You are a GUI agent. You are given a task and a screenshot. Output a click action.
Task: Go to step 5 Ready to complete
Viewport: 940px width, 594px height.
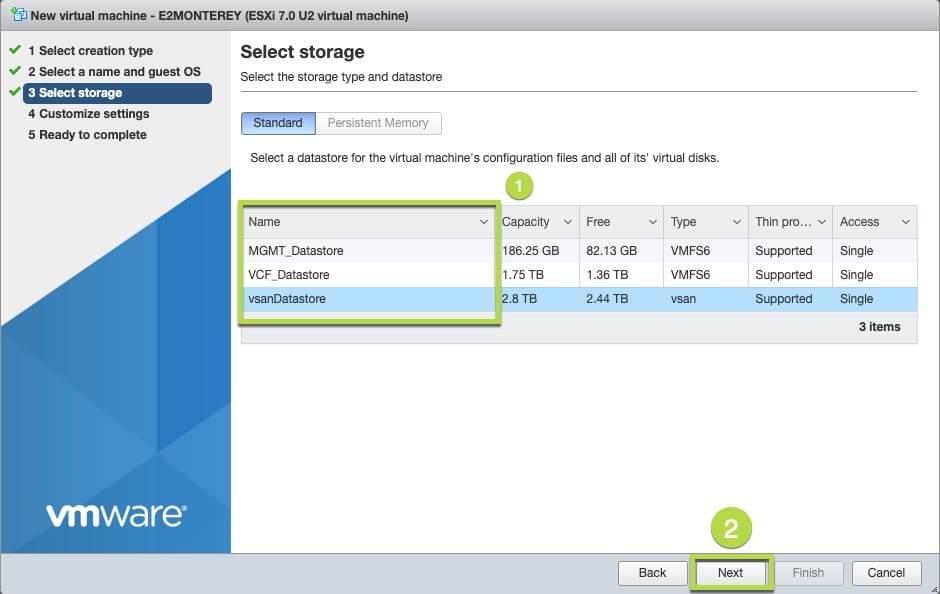pyautogui.click(x=88, y=135)
